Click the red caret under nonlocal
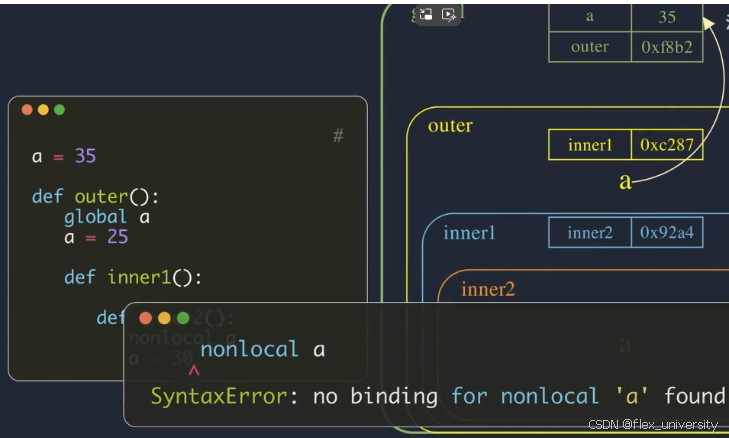Image resolution: width=729 pixels, height=438 pixels. click(194, 371)
